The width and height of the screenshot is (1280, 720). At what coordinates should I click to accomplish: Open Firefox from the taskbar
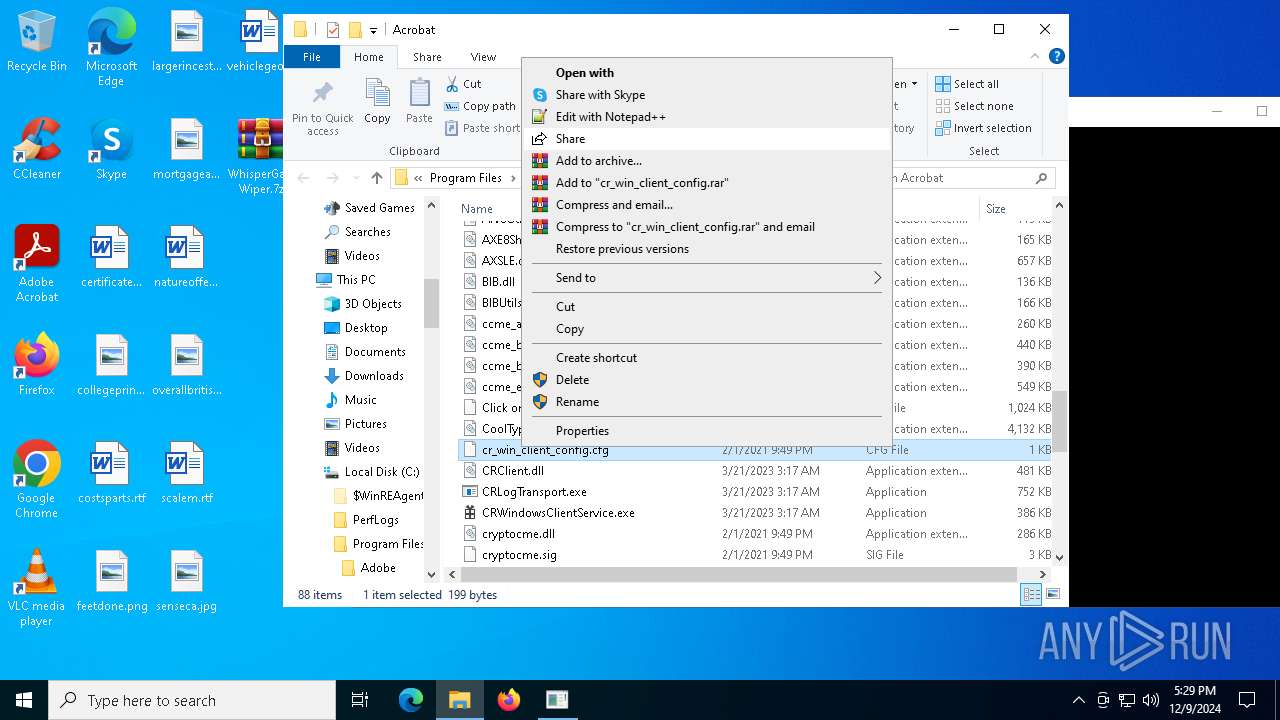click(x=509, y=700)
